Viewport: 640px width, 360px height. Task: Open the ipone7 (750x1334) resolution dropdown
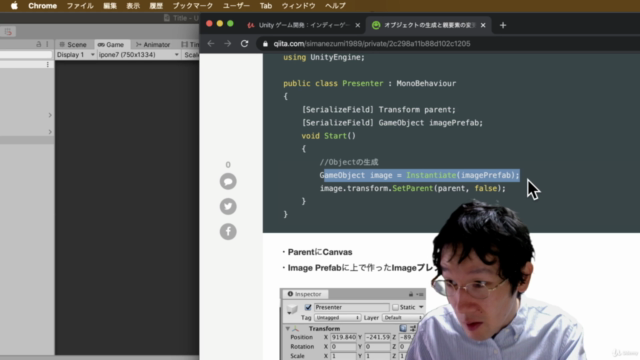coord(138,55)
